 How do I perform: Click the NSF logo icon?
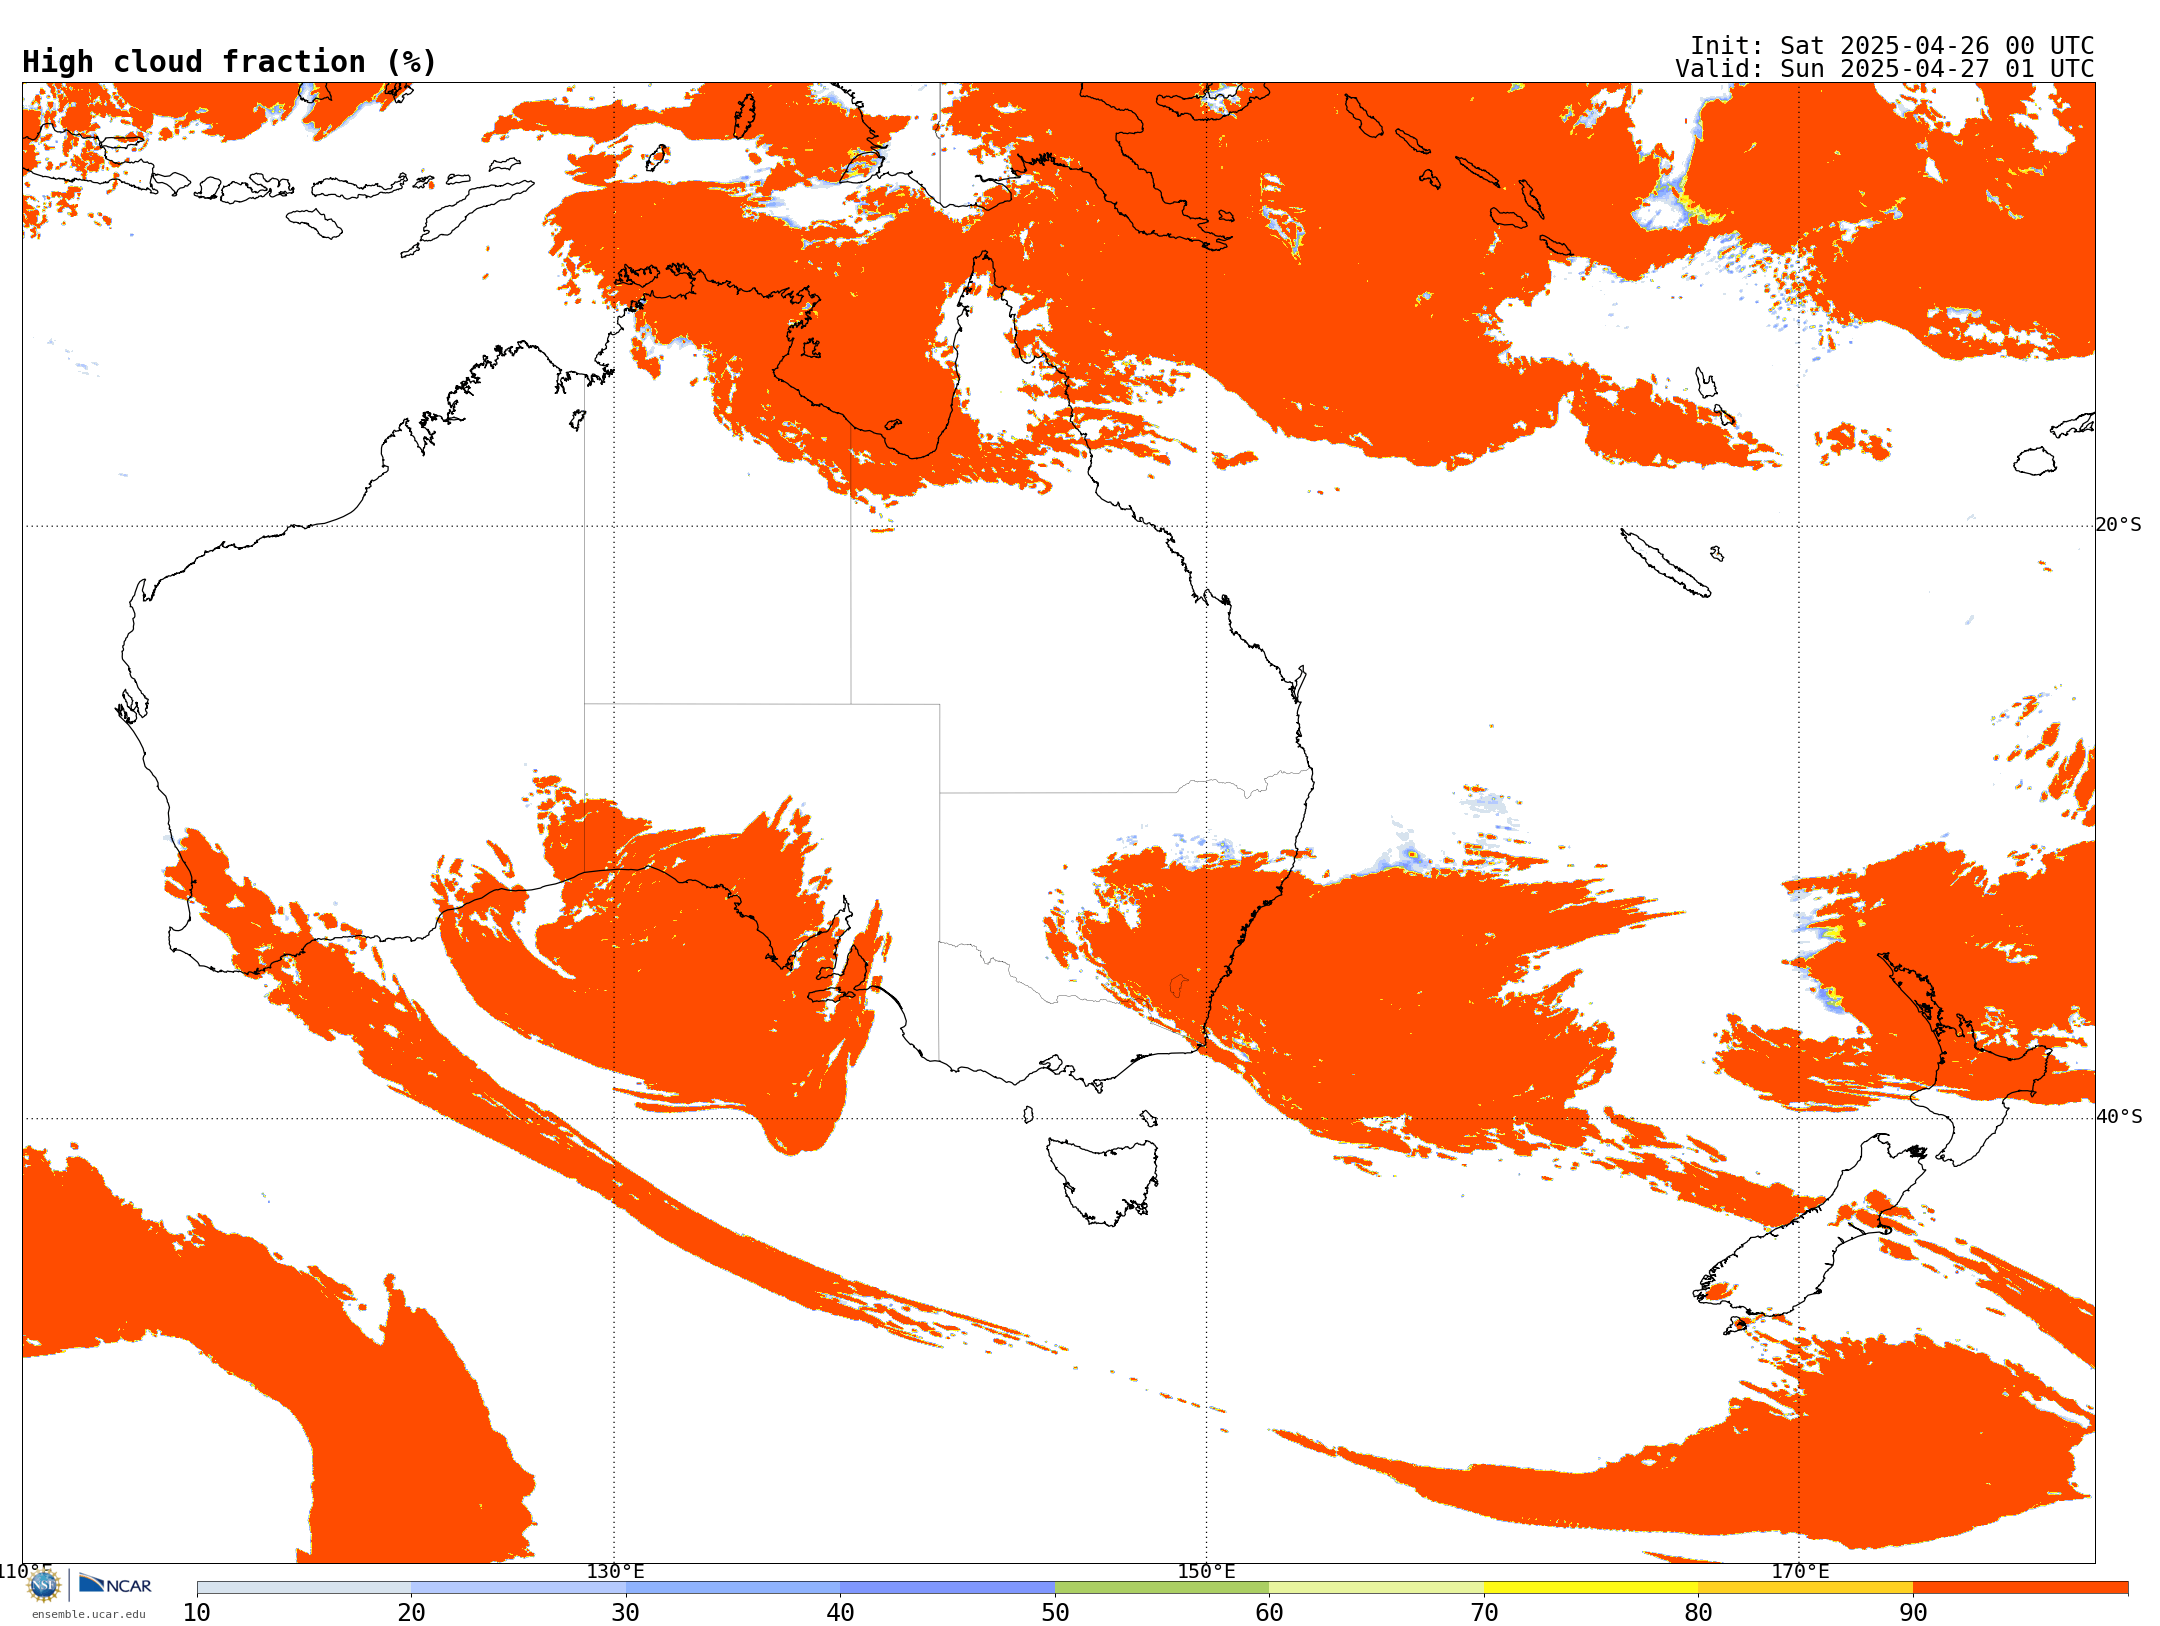point(44,1585)
